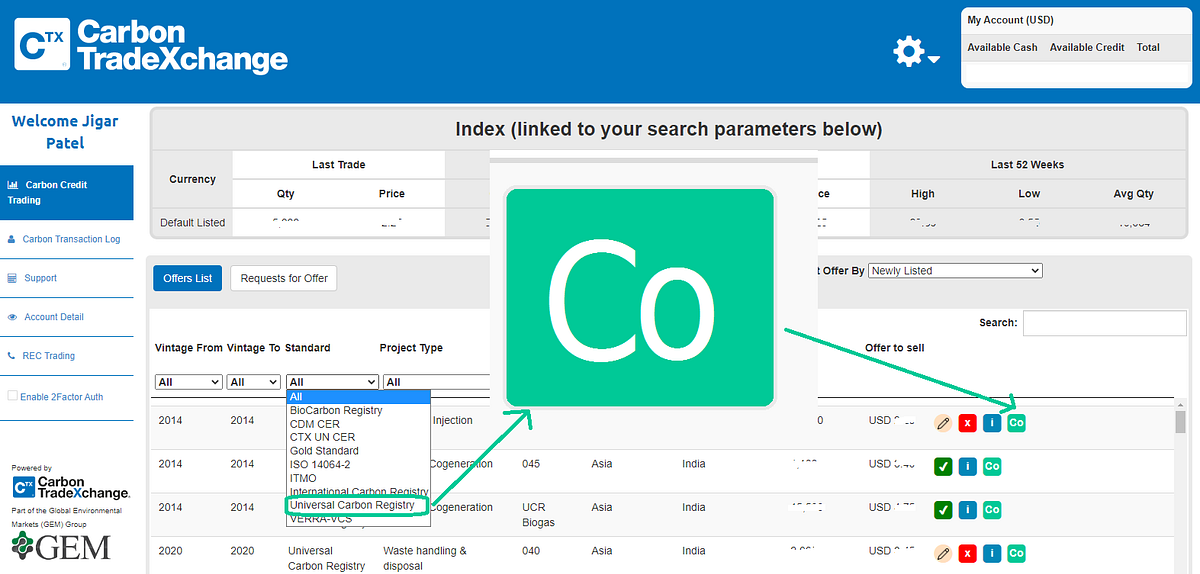
Task: Select BioCarbon Registry from the Standard list
Action: [x=358, y=410]
